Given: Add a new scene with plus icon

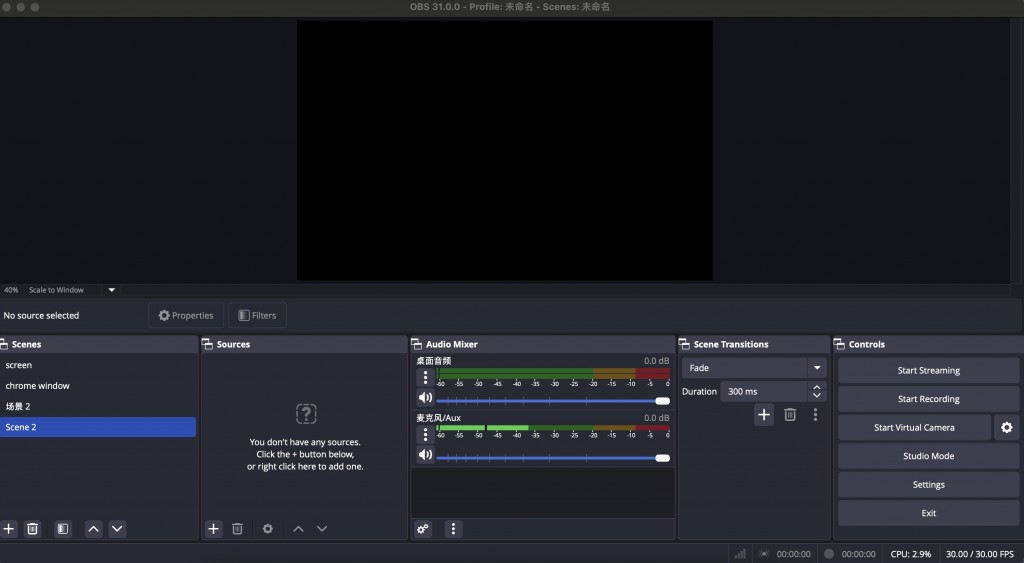Looking at the screenshot, I should click(x=9, y=529).
